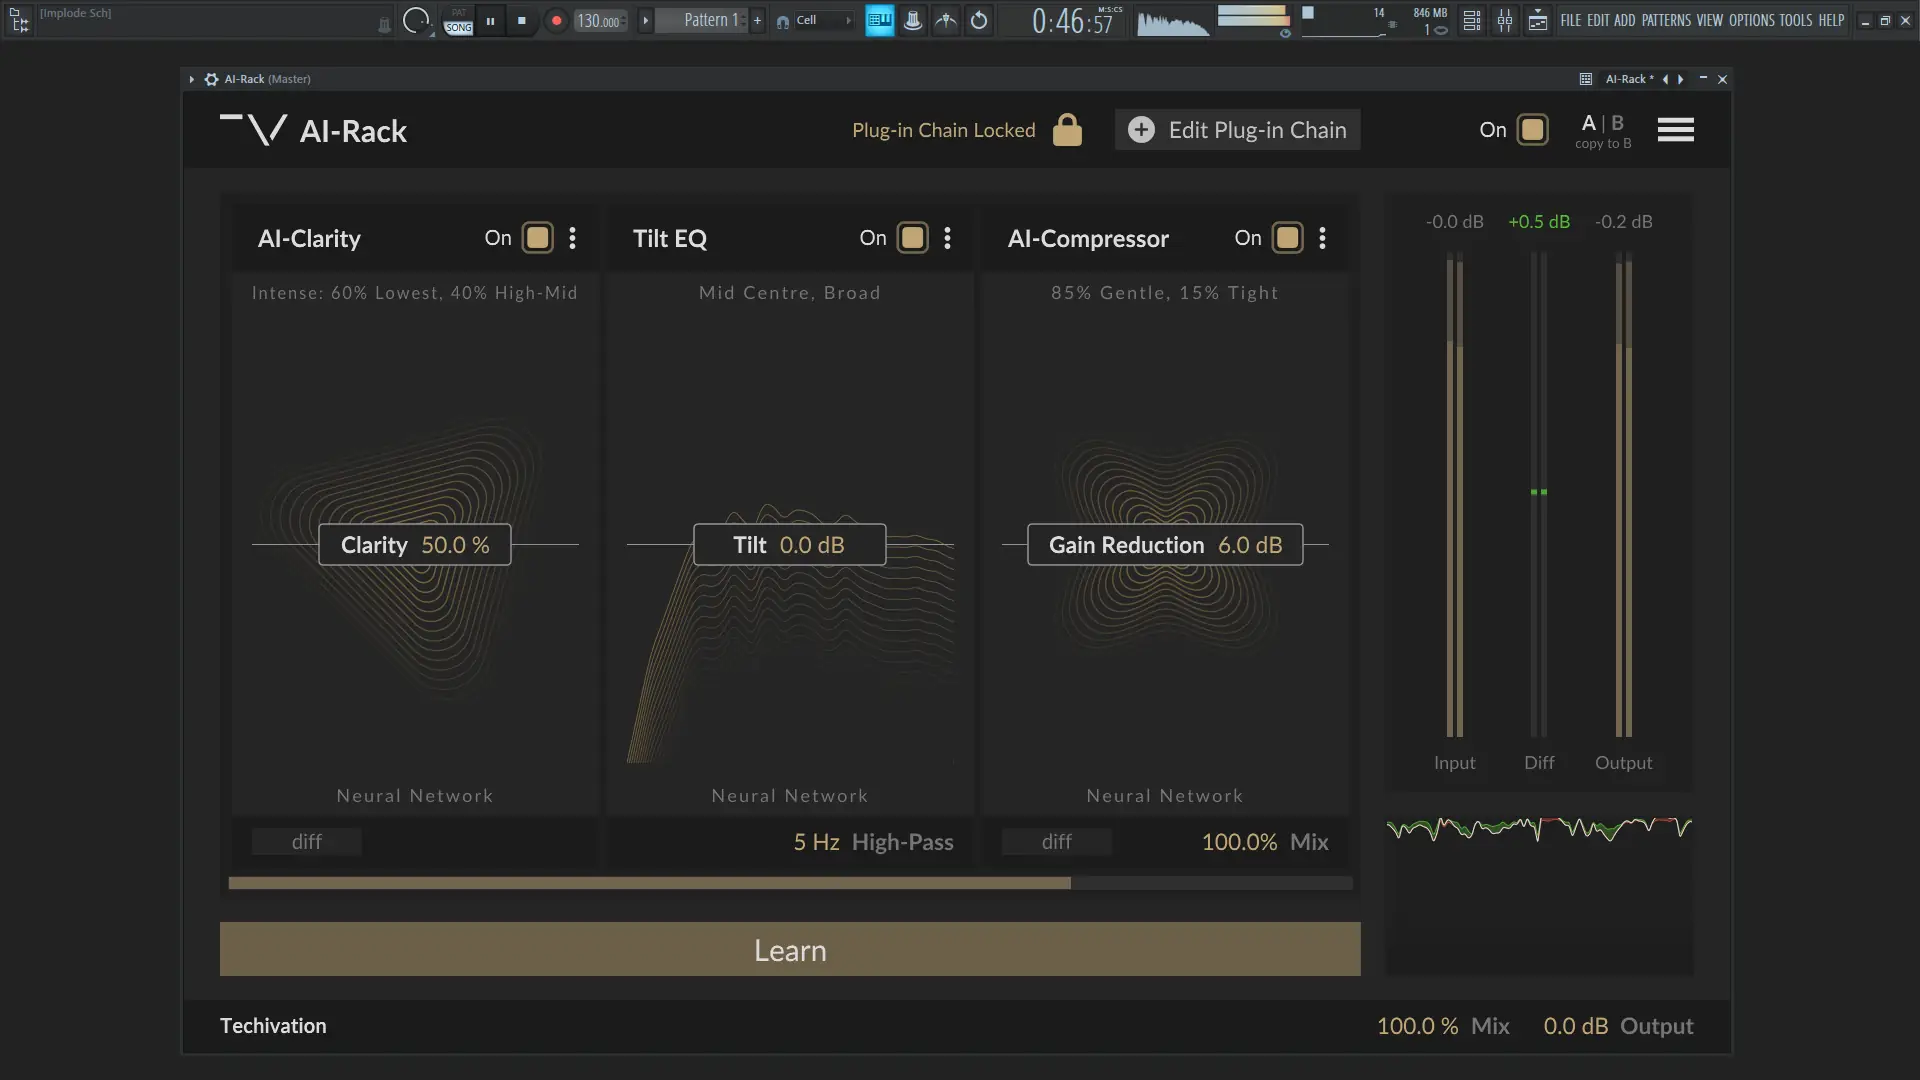Open the PATTERNS menu
The height and width of the screenshot is (1080, 1920).
coord(1666,20)
